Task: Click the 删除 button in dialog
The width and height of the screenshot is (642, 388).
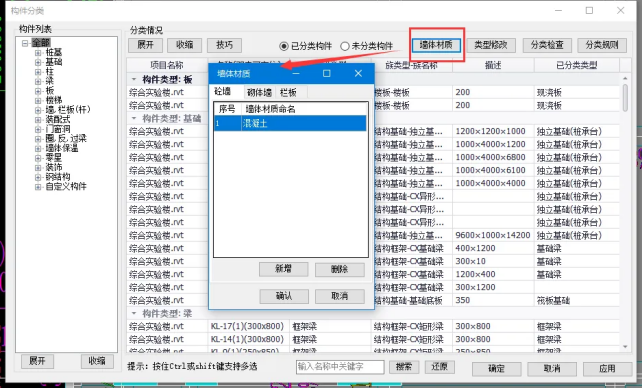Action: coord(339,269)
